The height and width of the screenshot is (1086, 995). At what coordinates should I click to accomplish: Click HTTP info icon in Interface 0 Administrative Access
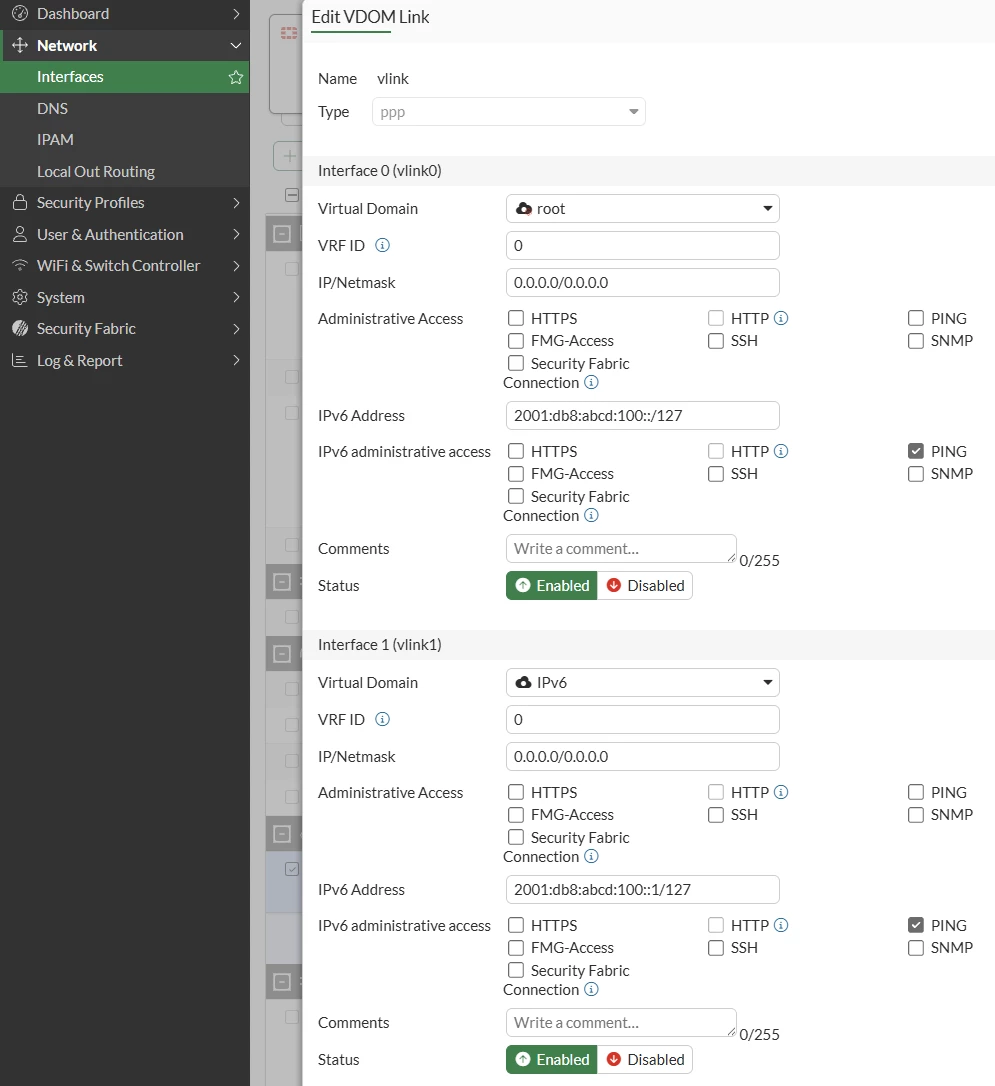[x=781, y=318]
